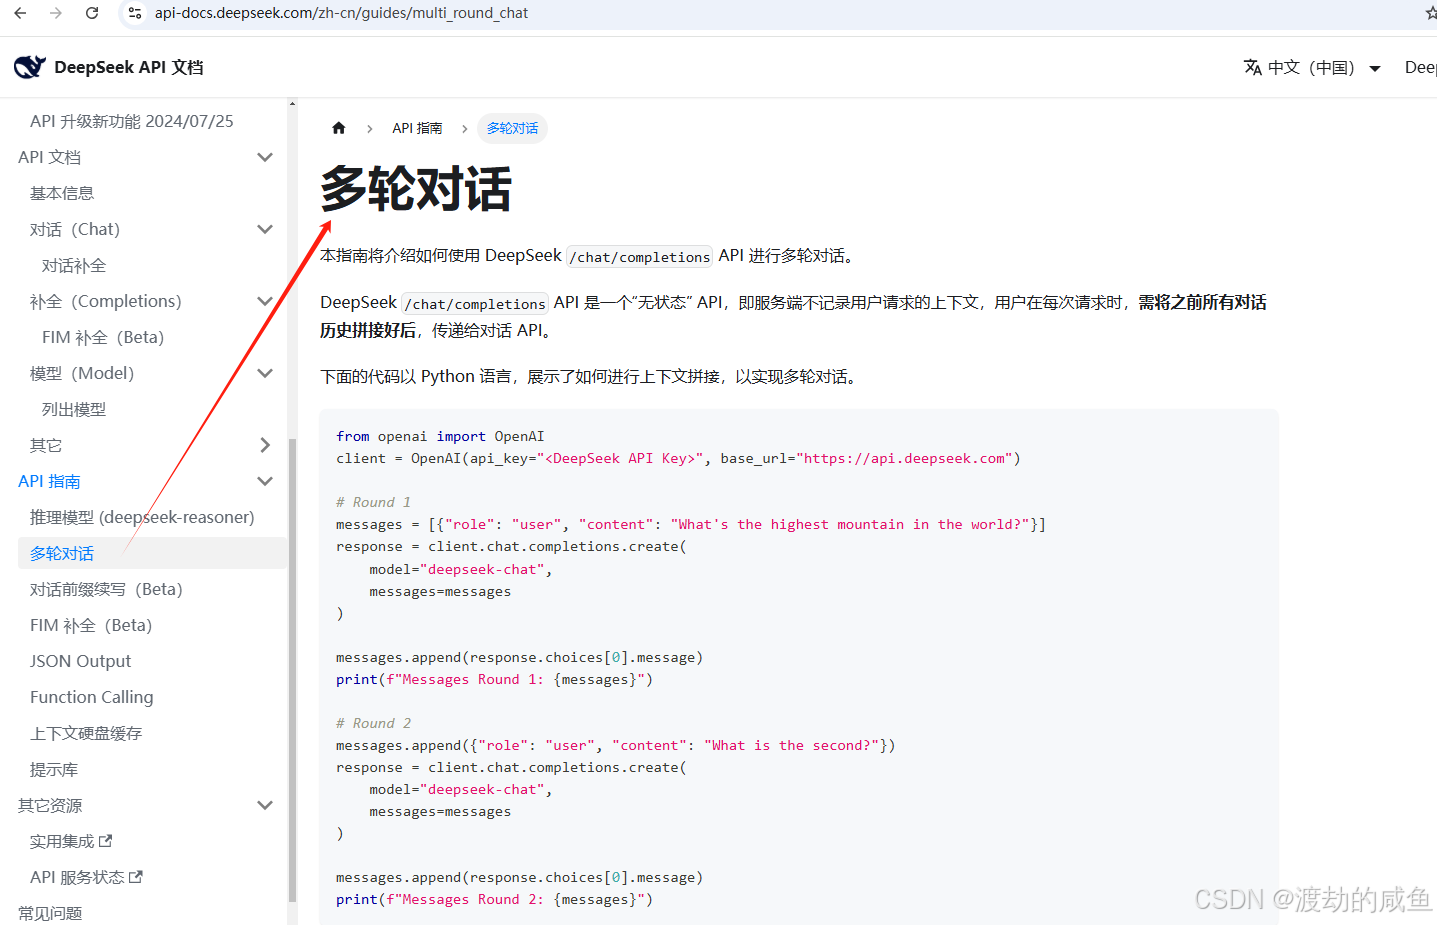1437x925 pixels.
Task: Click the 多轮对话 page heading
Action: click(416, 189)
